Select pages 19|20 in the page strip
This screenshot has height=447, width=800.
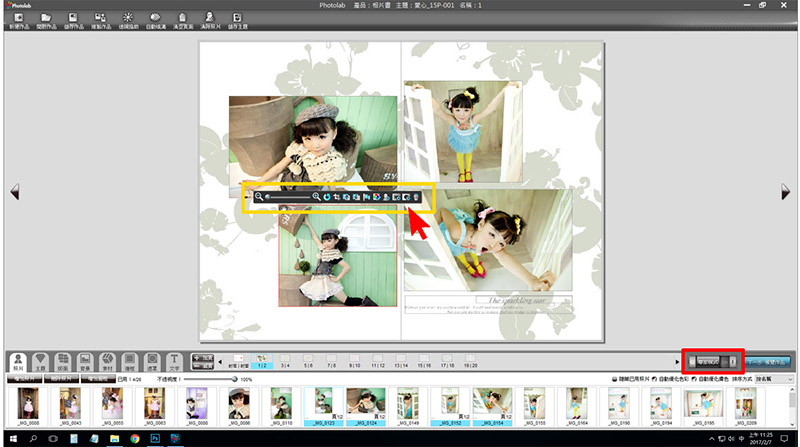click(470, 361)
